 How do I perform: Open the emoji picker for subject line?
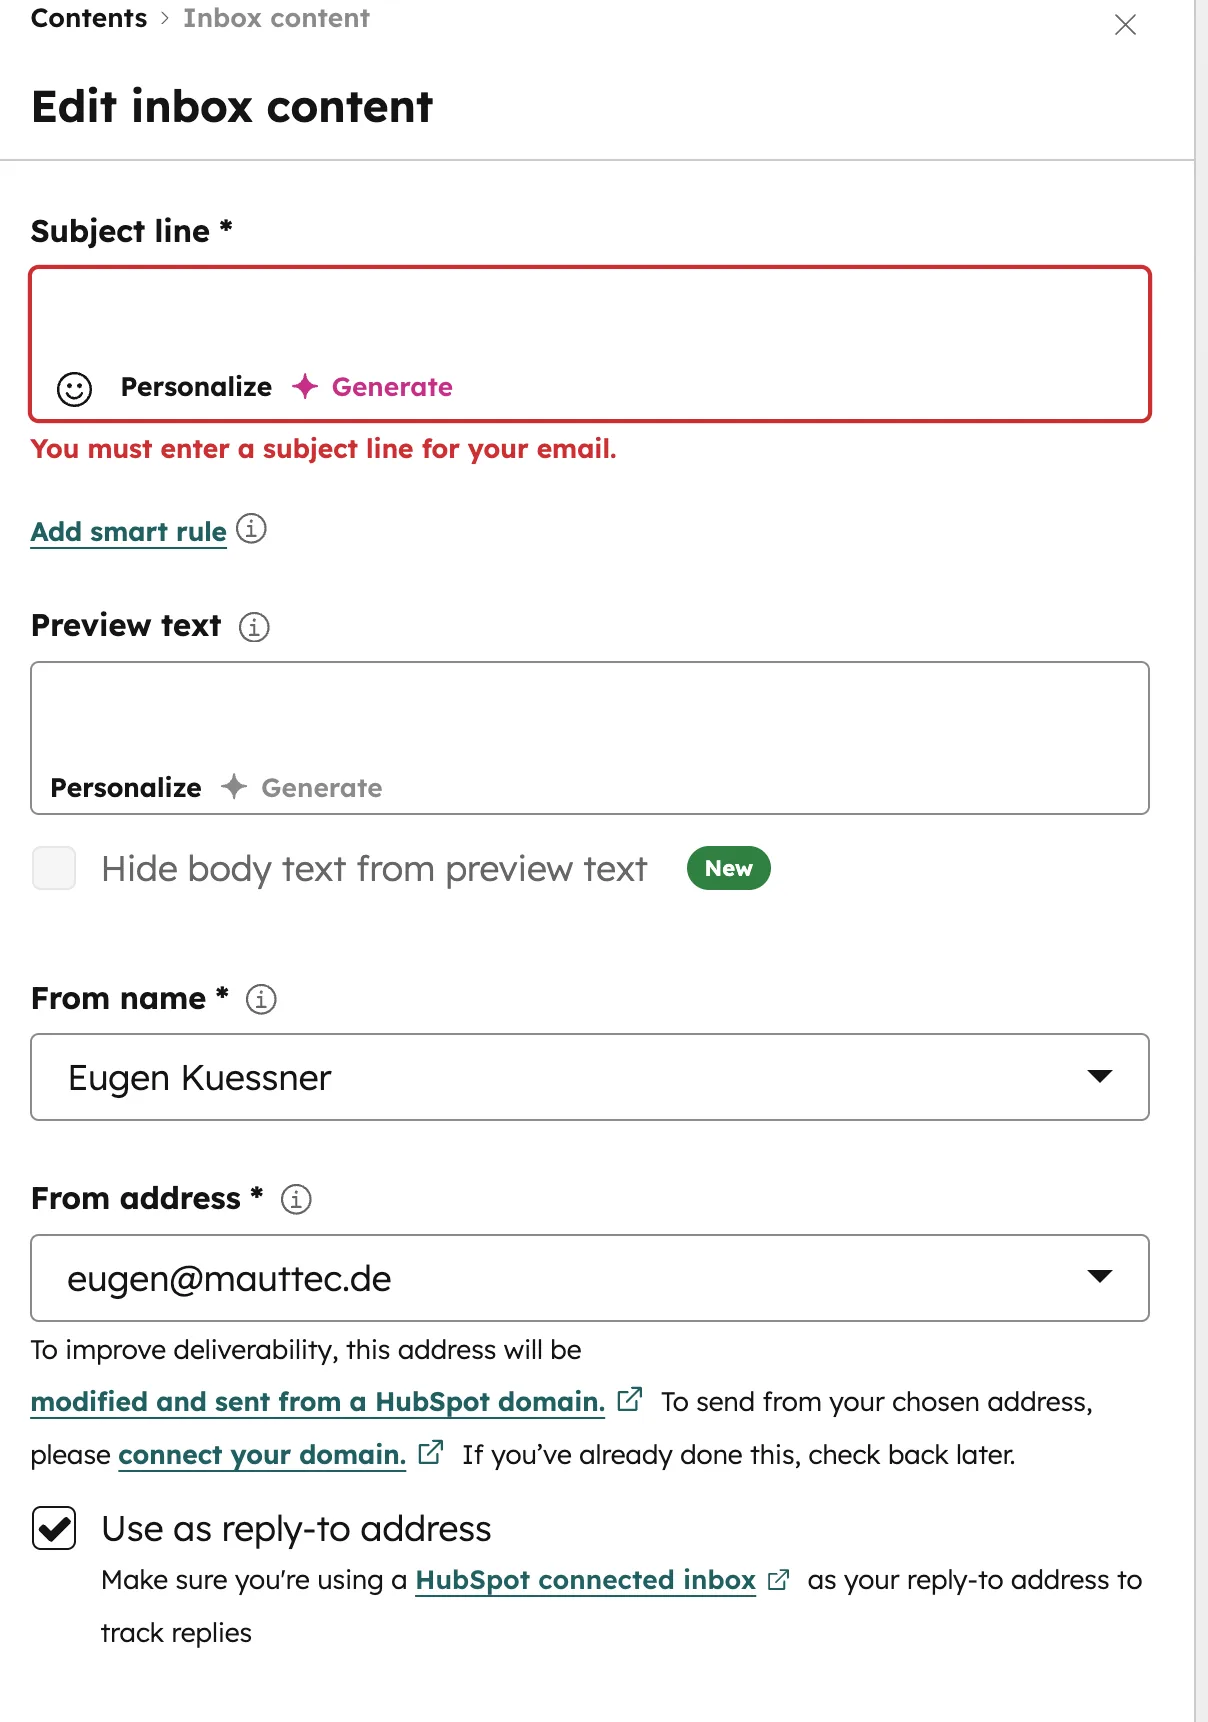coord(74,387)
